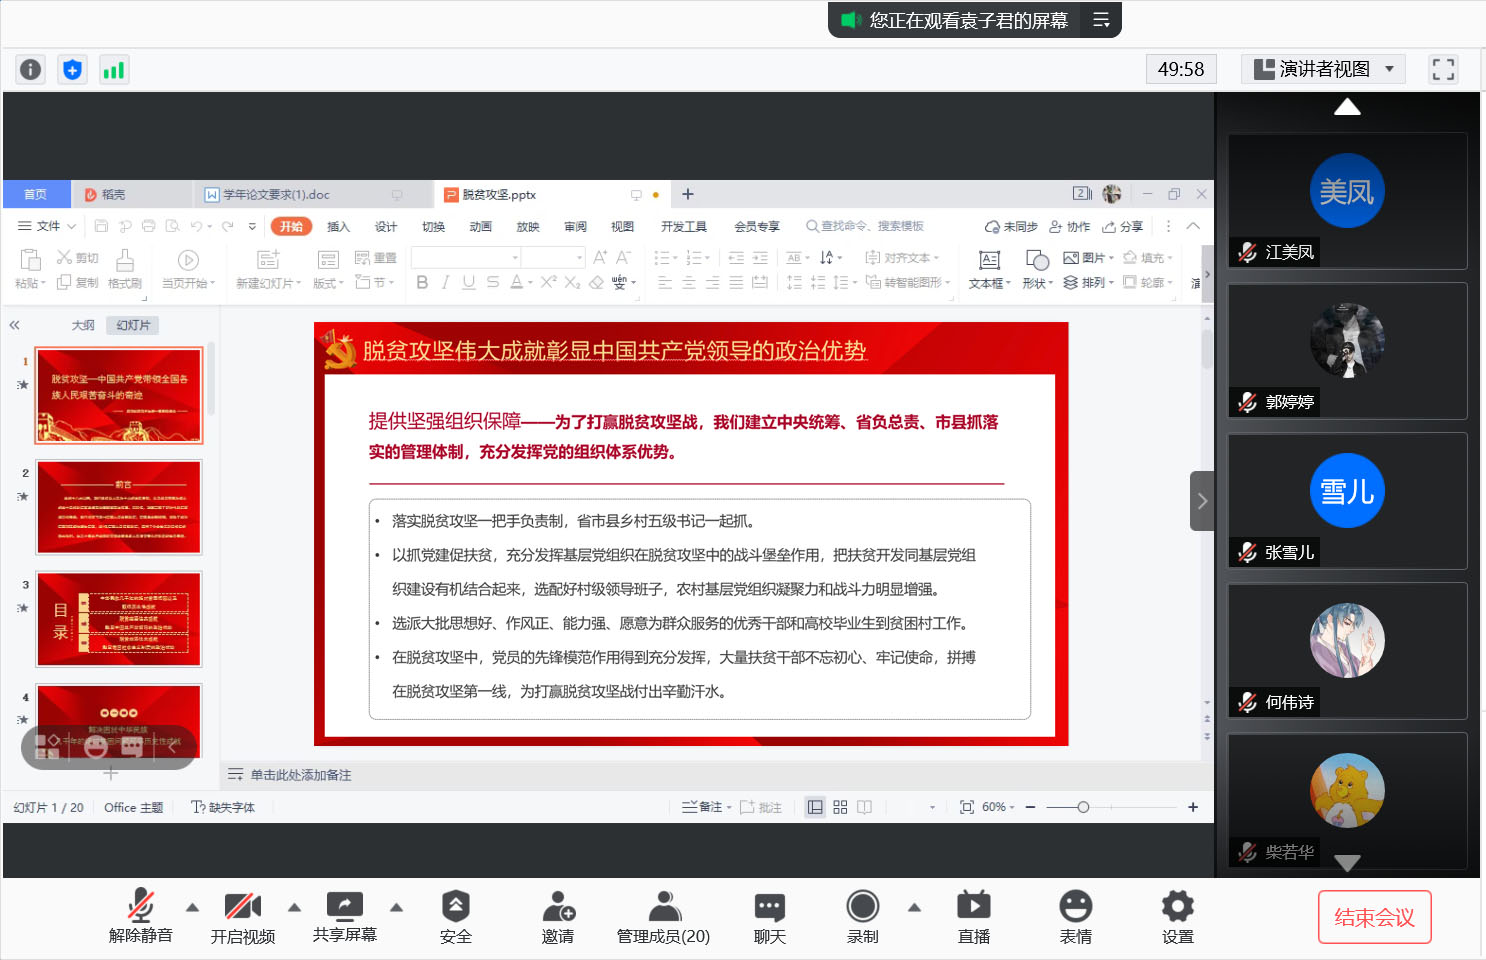1486x960 pixels.
Task: Open the 直播 live streaming option
Action: pos(973,916)
